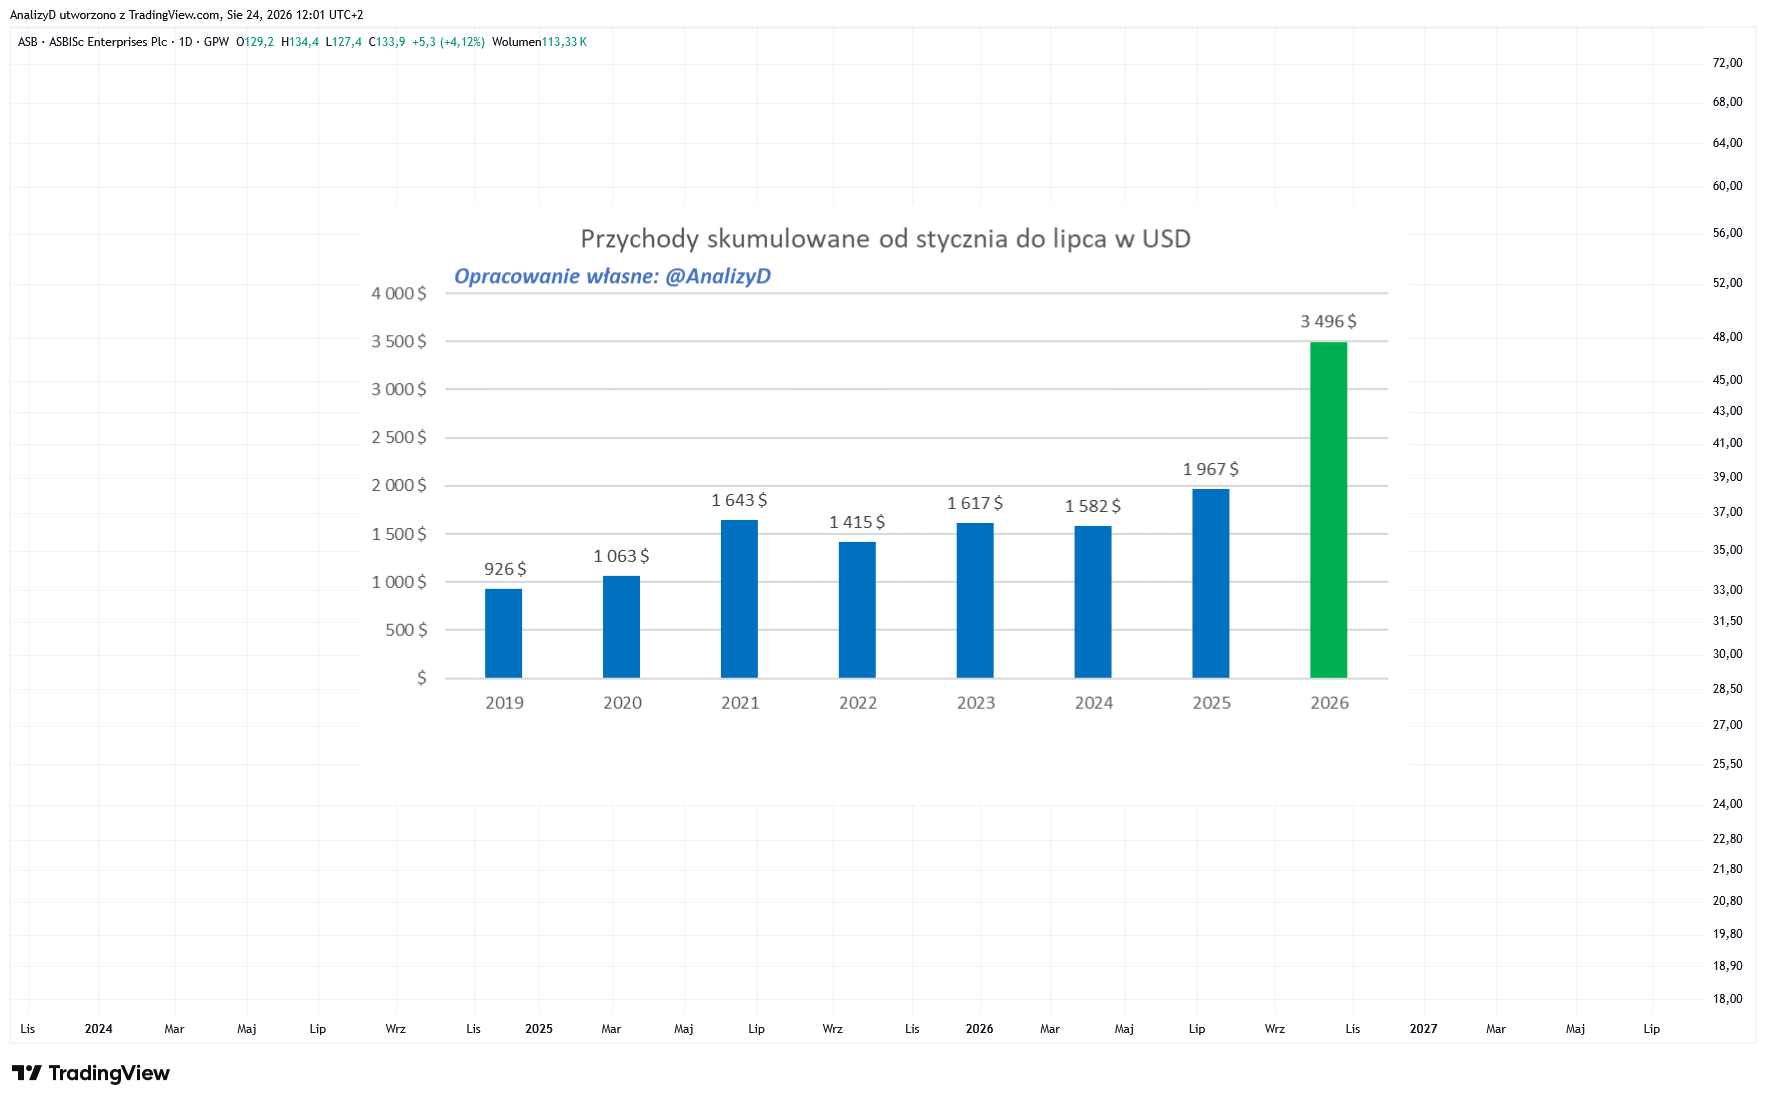Click the 60,00 price axis label
1766x1103 pixels.
tap(1727, 186)
